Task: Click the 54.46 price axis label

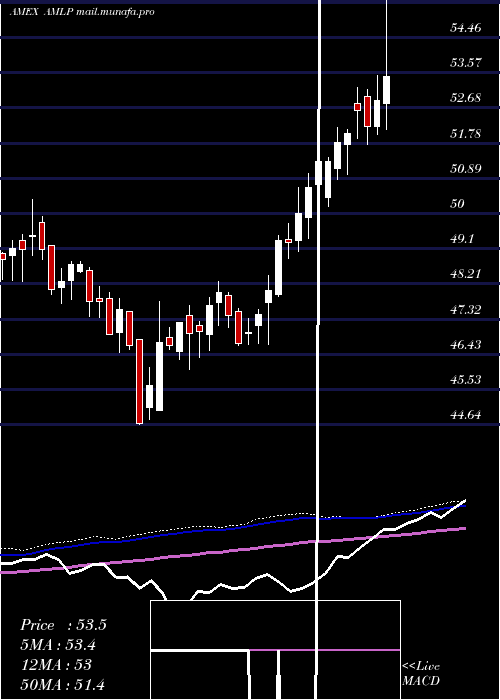Action: pyautogui.click(x=466, y=28)
